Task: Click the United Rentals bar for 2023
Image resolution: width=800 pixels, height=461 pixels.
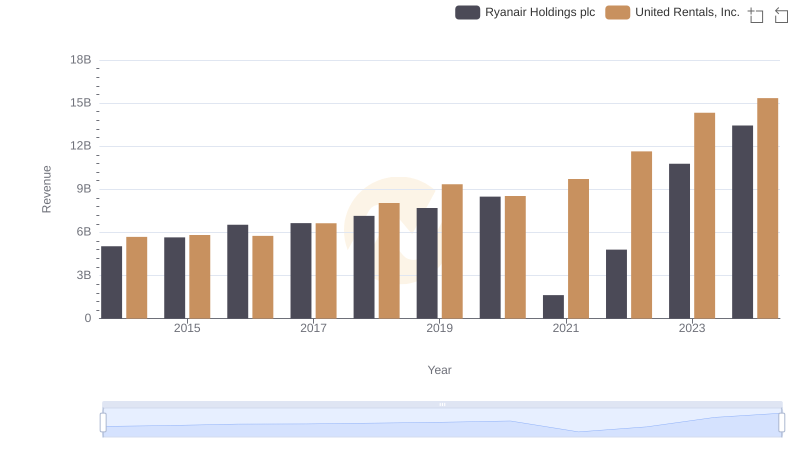Action: coord(705,215)
